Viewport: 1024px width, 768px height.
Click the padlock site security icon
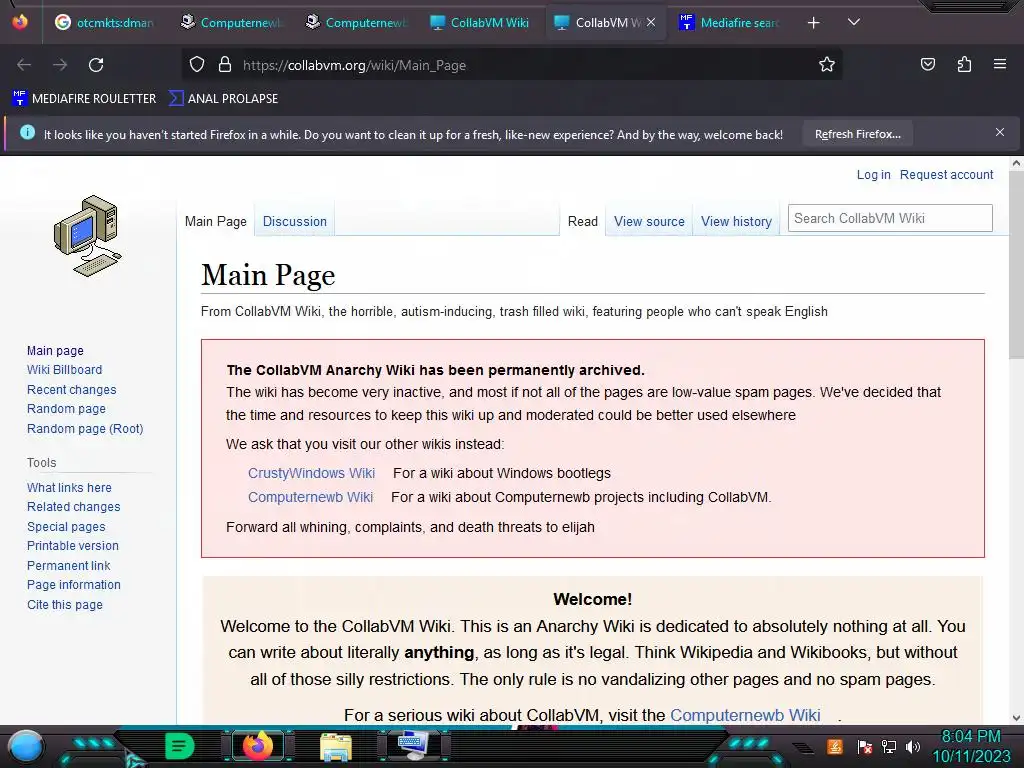(x=225, y=65)
